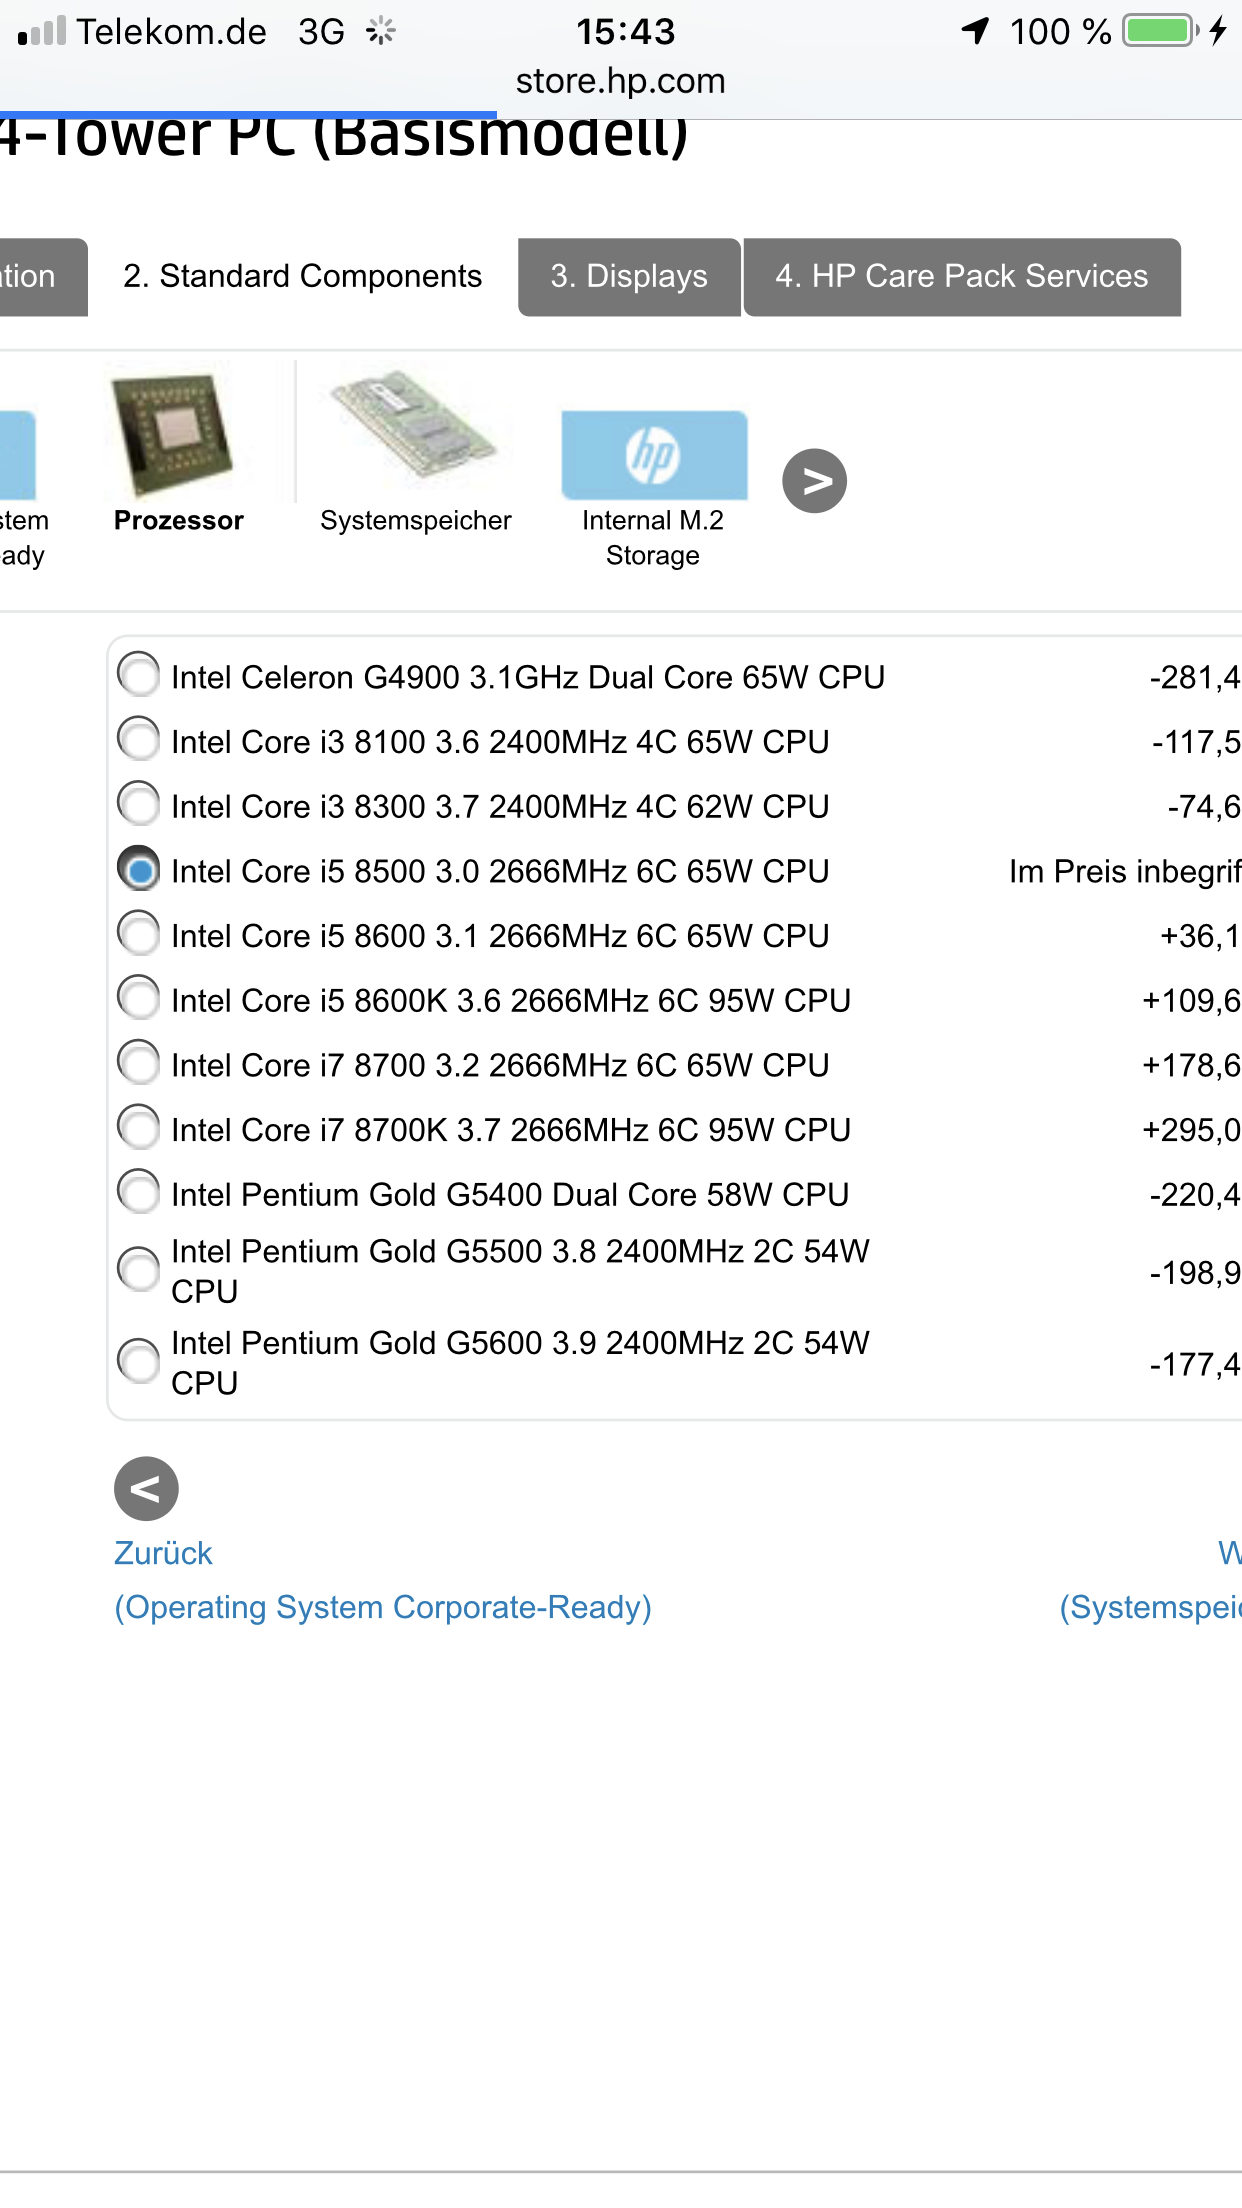Open the Internal M.2 Storage HP icon
Screen dimensions: 1242x2208
pyautogui.click(x=654, y=455)
